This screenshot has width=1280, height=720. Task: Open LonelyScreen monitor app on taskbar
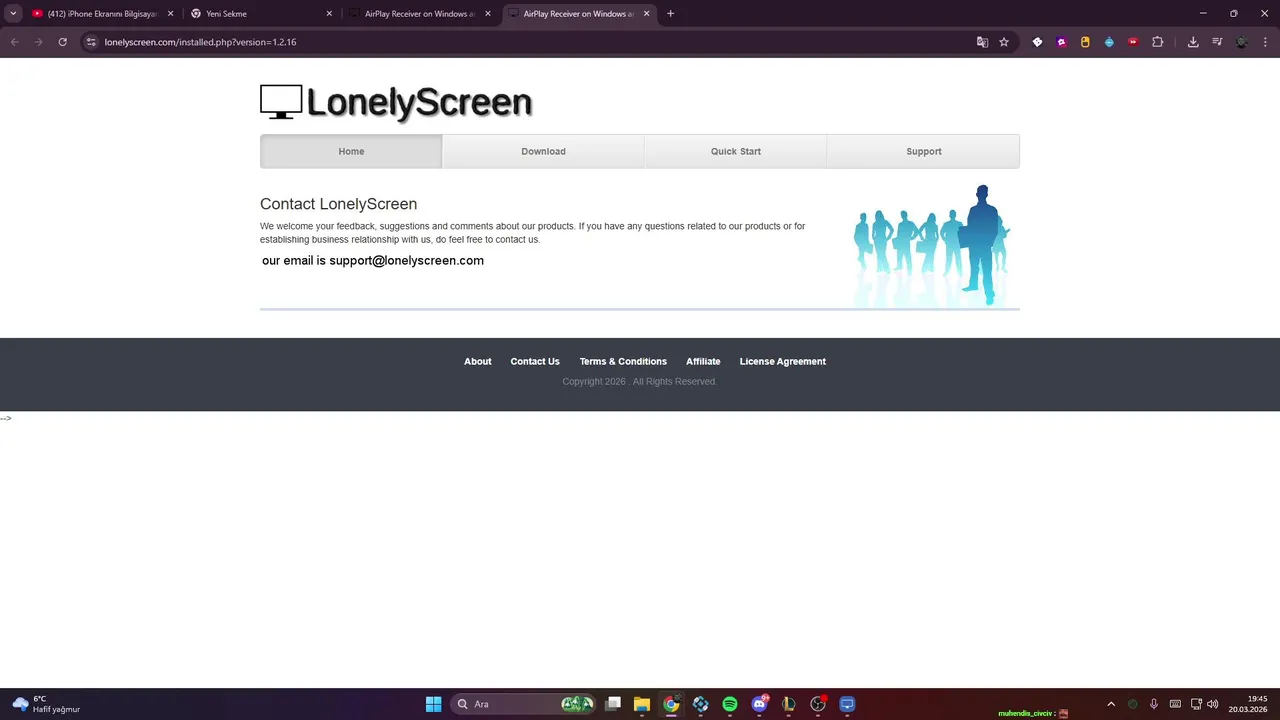pos(847,704)
